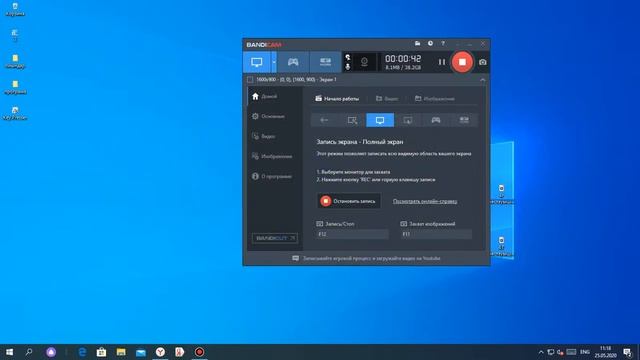Select the screen recording mode button
Viewport: 640px width, 360px height.
pyautogui.click(x=257, y=62)
